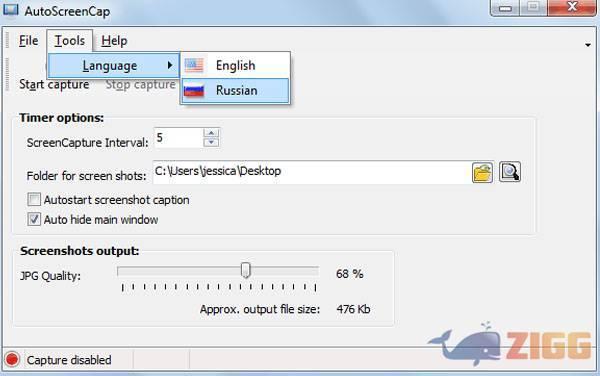Click Start capture button
600x376 pixels.
54,85
